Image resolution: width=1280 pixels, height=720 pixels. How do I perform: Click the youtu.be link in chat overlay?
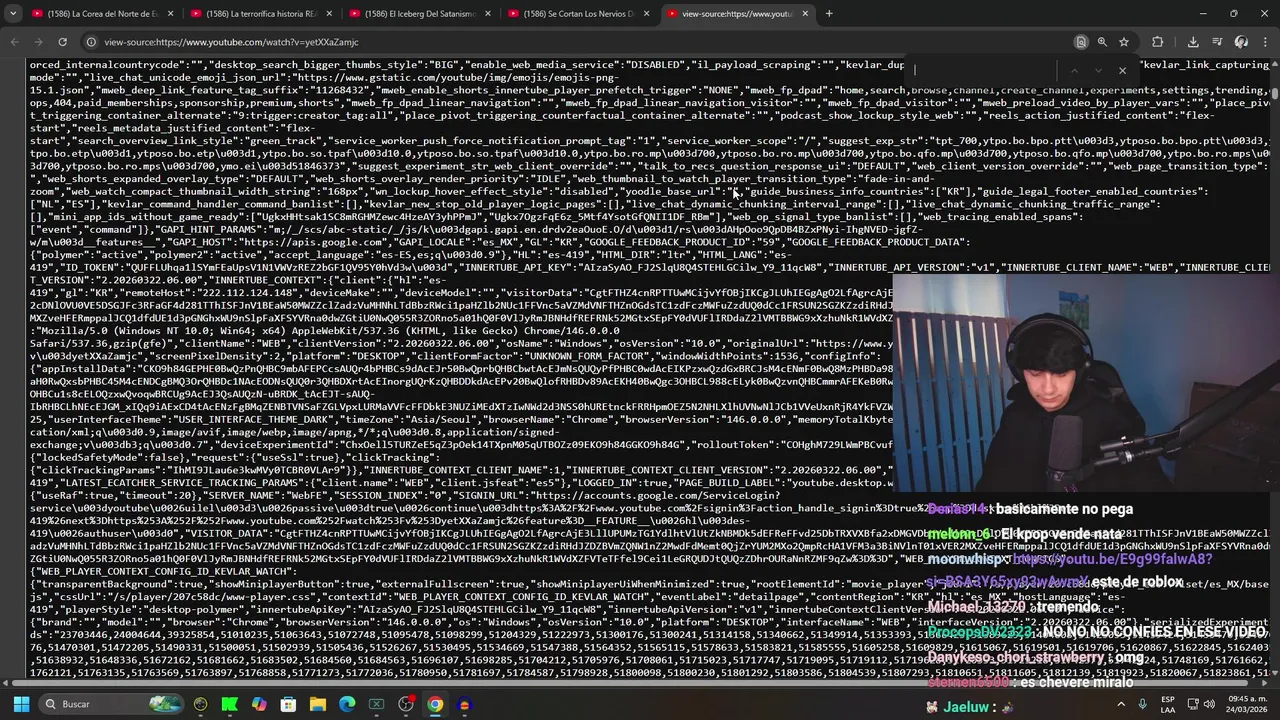[x=1113, y=559]
